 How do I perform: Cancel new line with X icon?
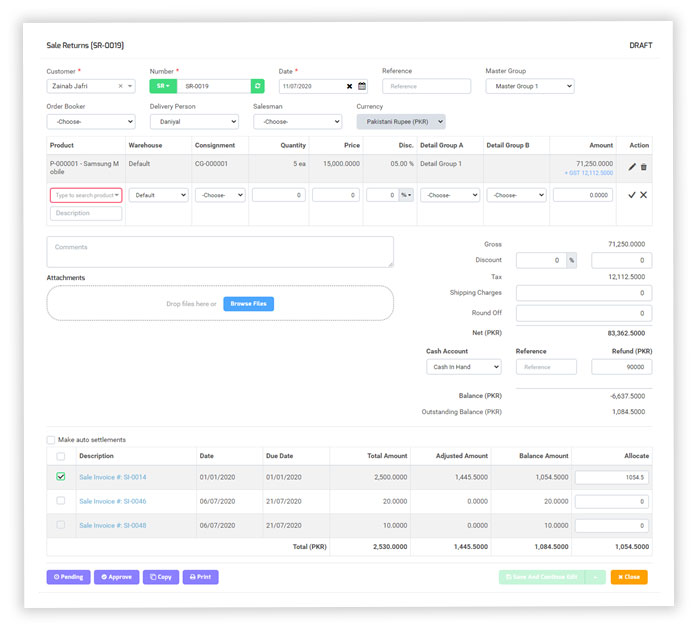[644, 195]
